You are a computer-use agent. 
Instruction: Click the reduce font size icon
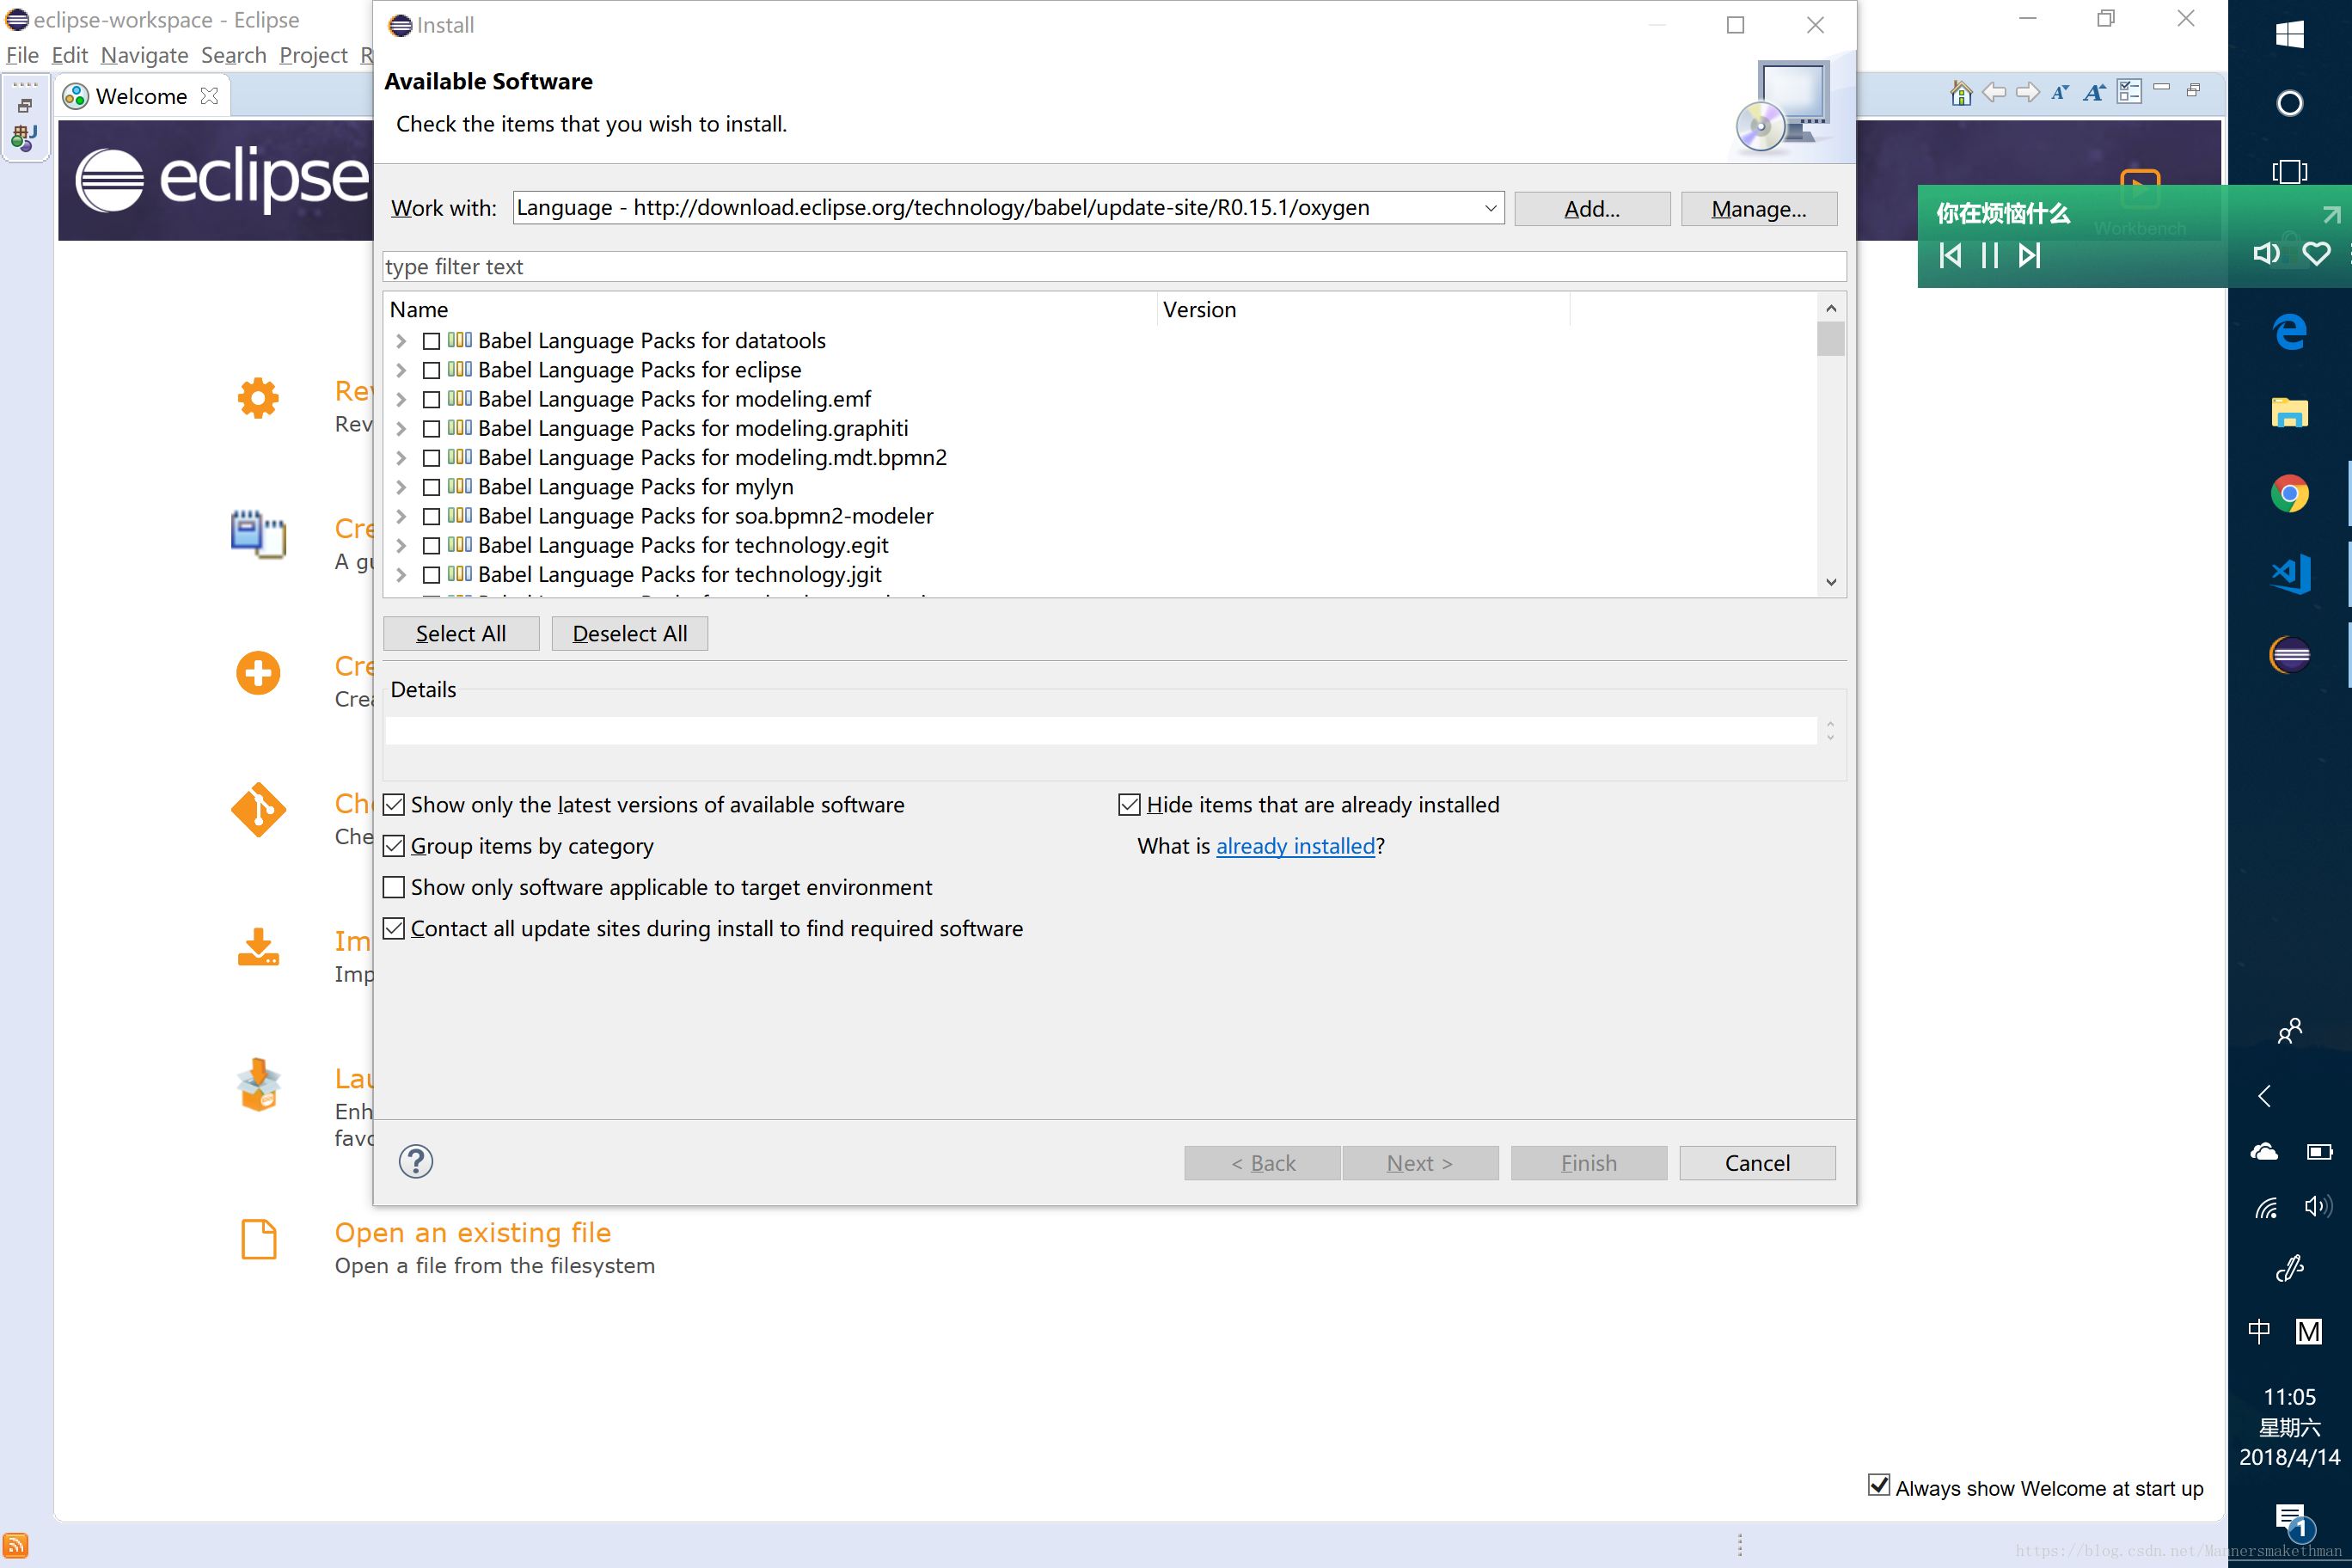[2060, 93]
